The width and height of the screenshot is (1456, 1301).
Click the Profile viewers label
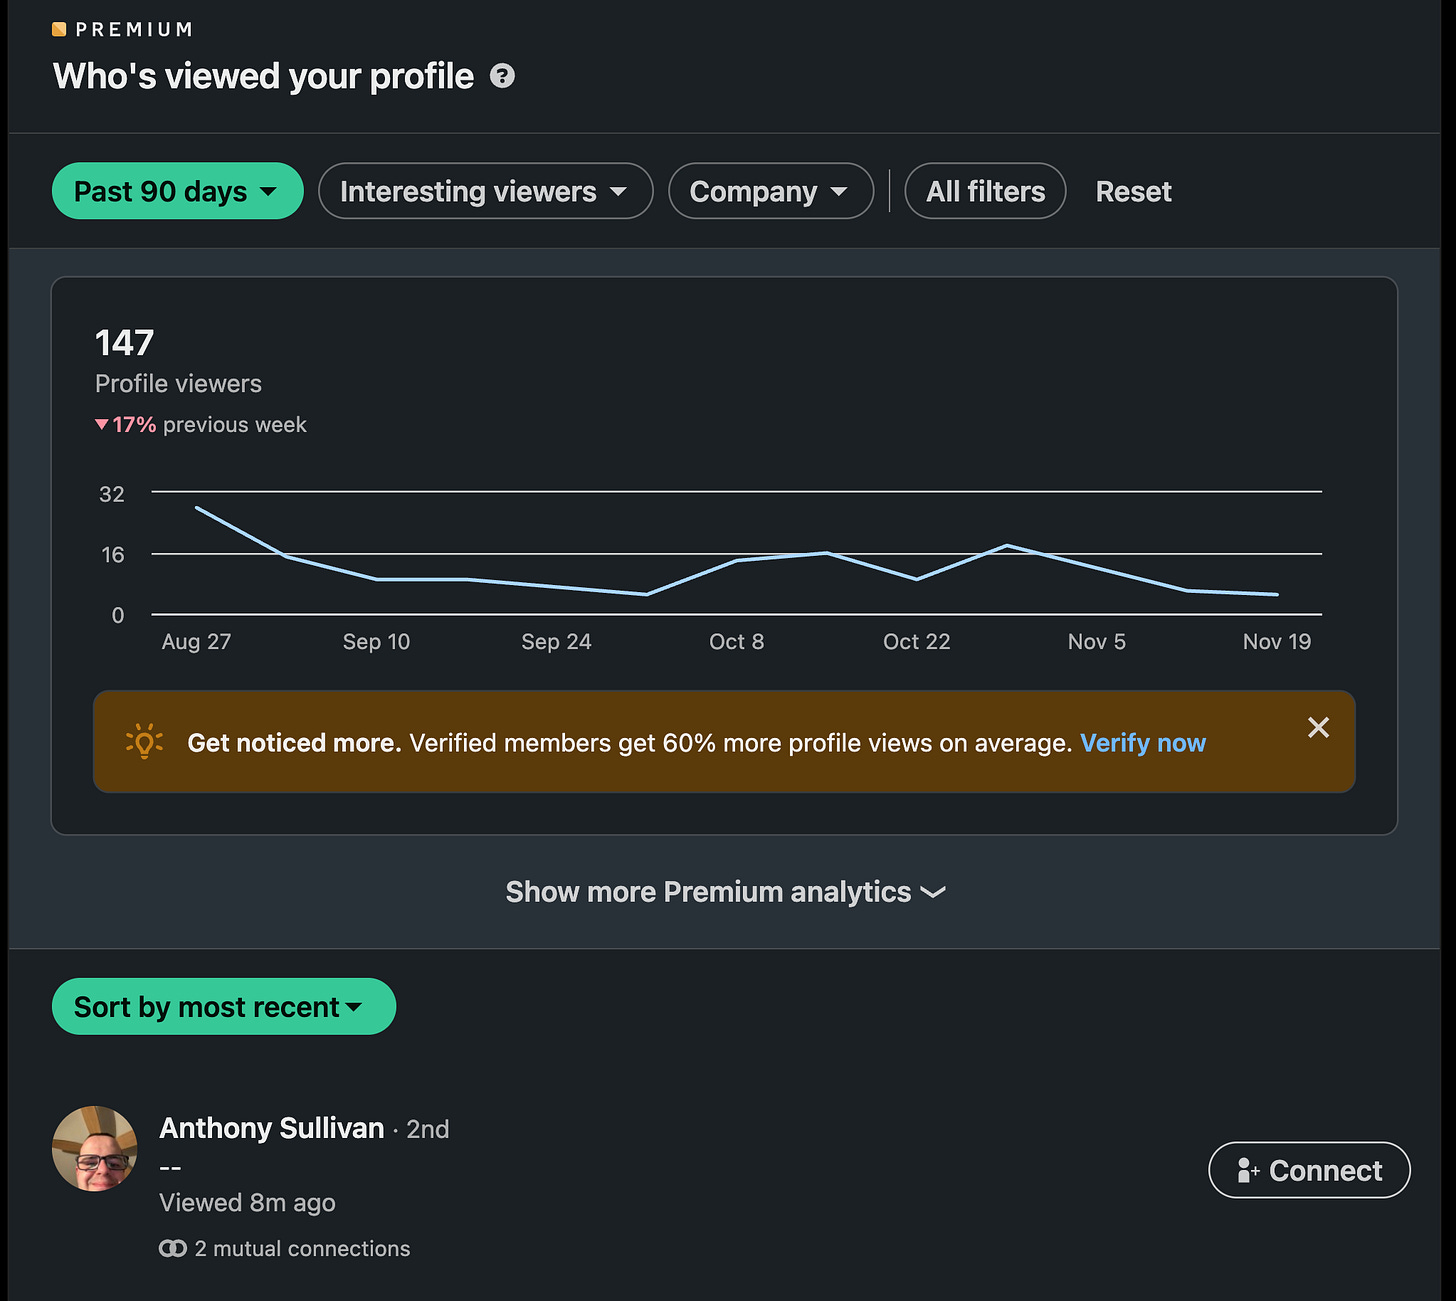178,383
